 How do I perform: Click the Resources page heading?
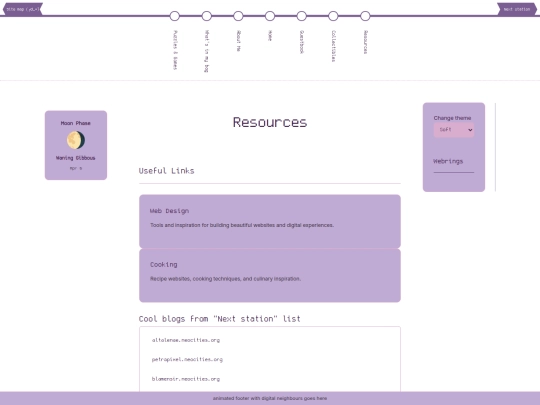tap(270, 122)
